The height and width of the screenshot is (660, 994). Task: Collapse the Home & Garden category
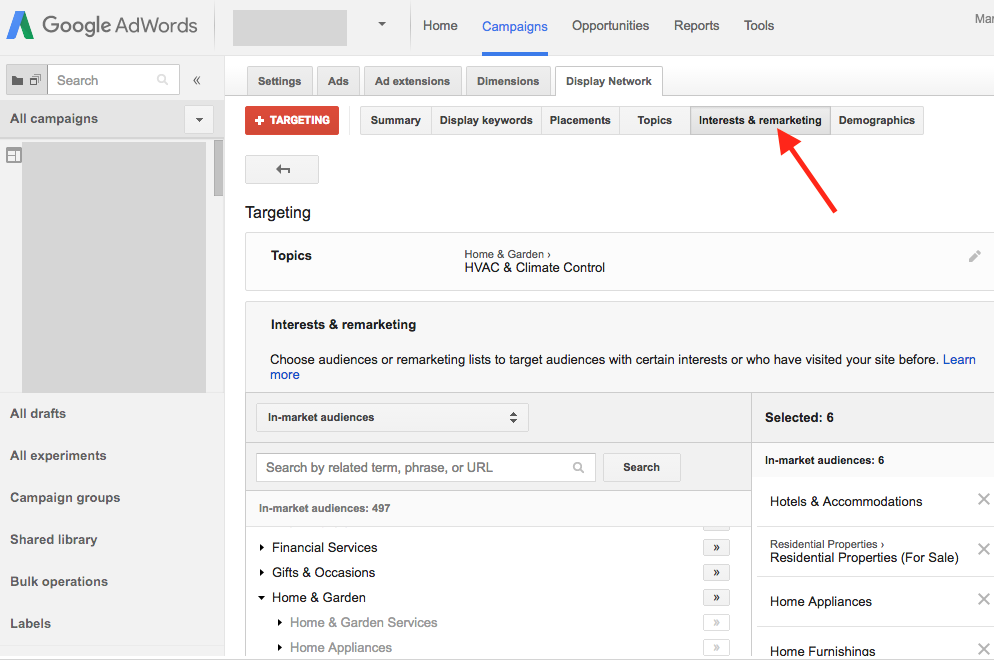coord(262,598)
